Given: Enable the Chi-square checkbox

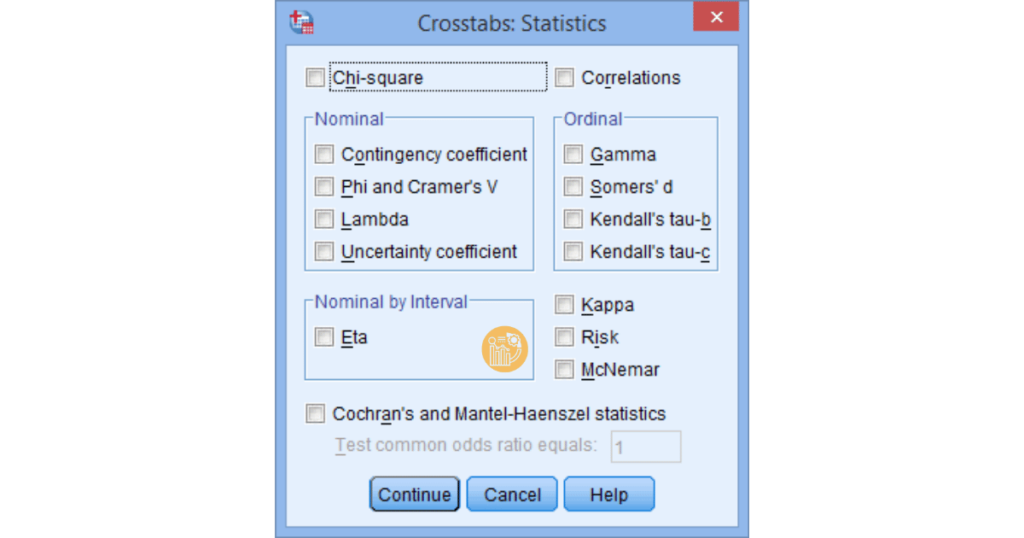Looking at the screenshot, I should tap(315, 78).
